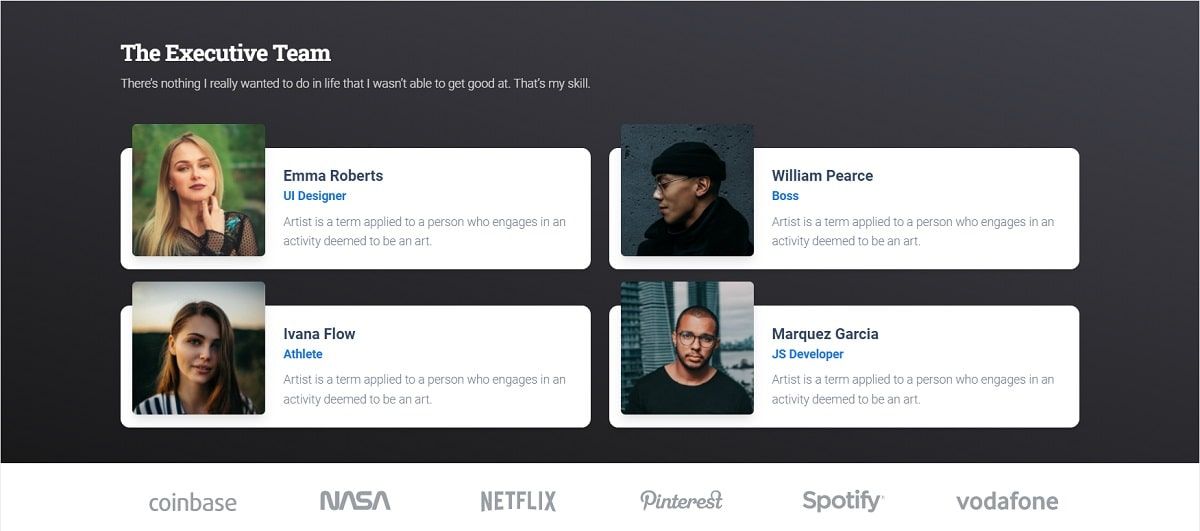Click the UI Designer role label
The height and width of the screenshot is (531, 1200).
[315, 197]
